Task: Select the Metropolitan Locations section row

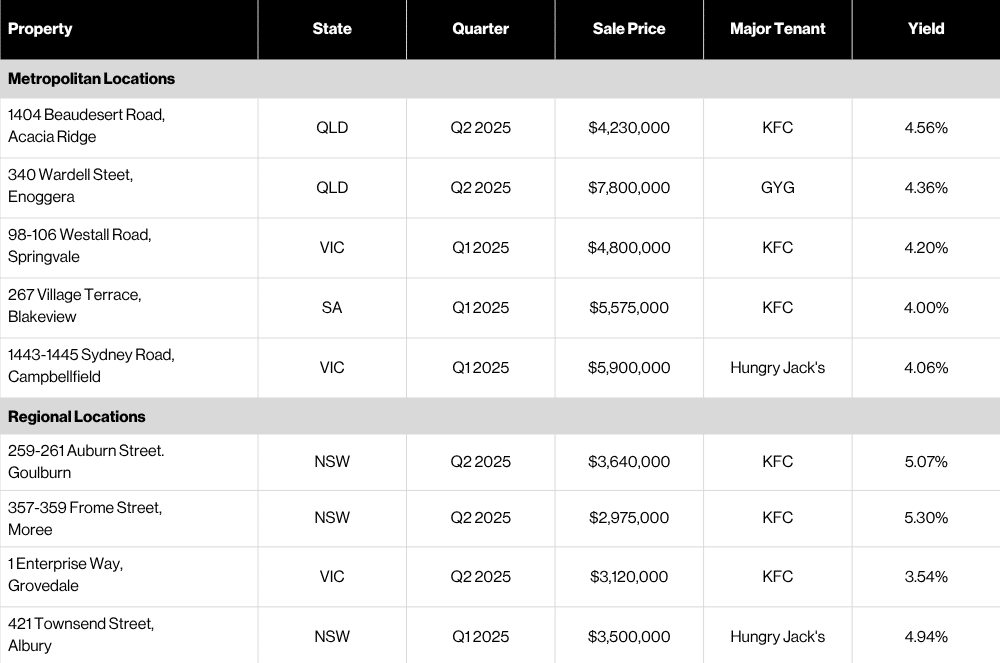Action: point(91,78)
